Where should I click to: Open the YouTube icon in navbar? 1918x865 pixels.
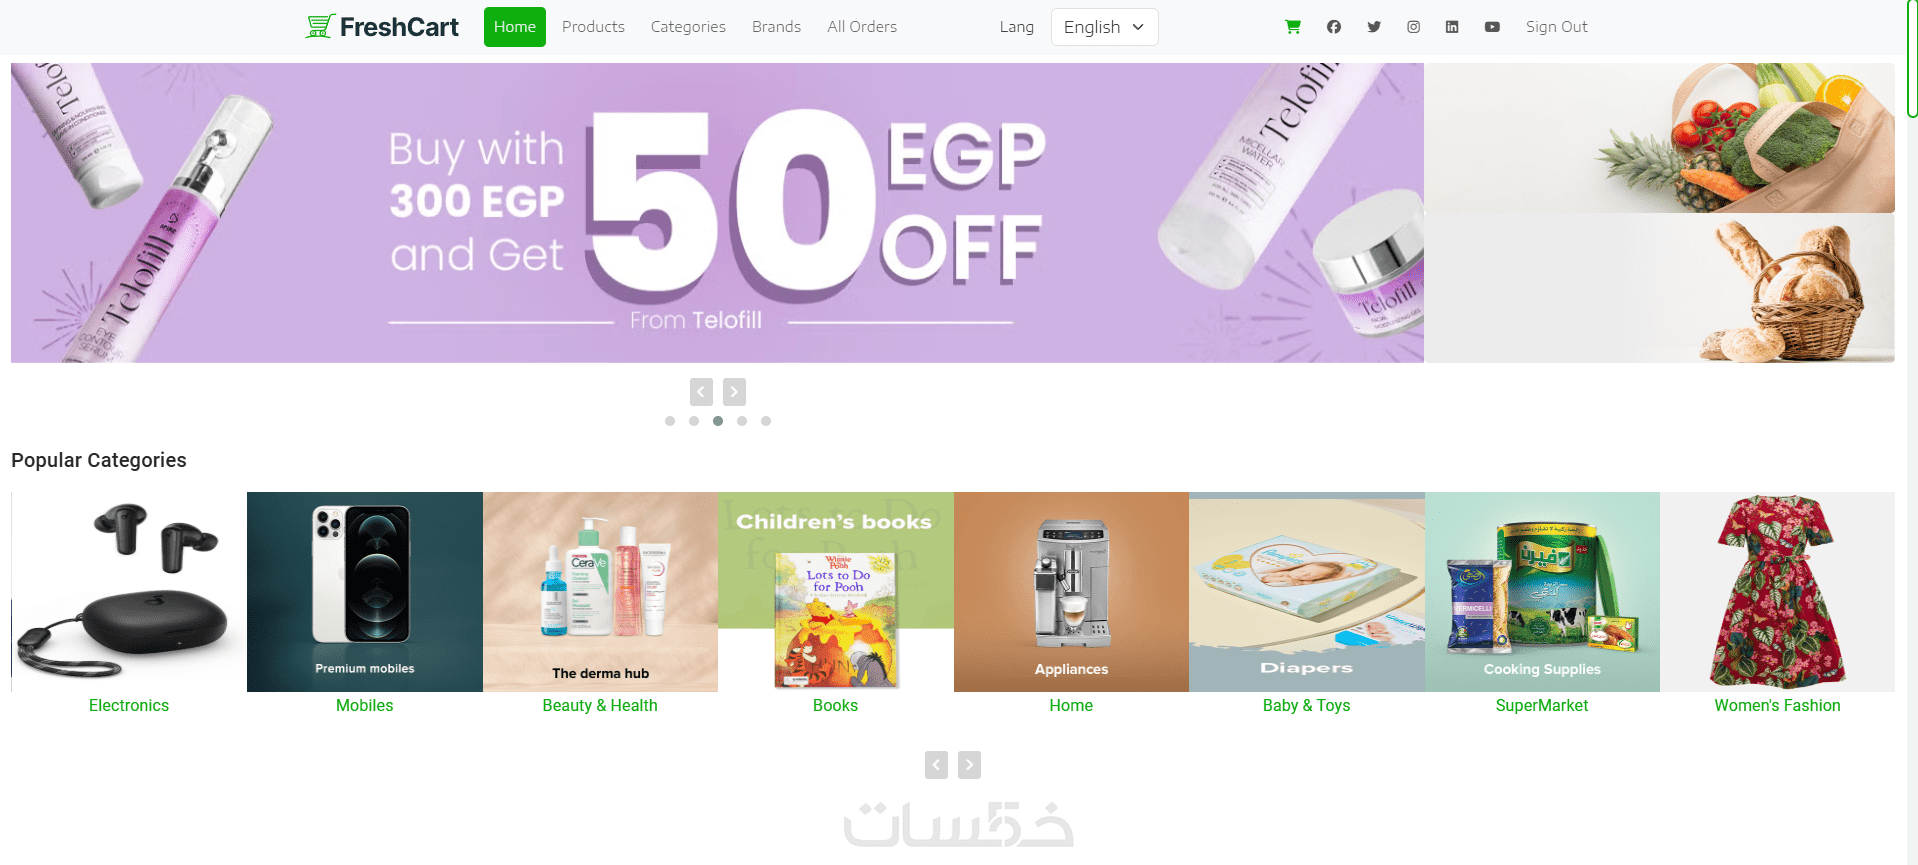point(1492,27)
